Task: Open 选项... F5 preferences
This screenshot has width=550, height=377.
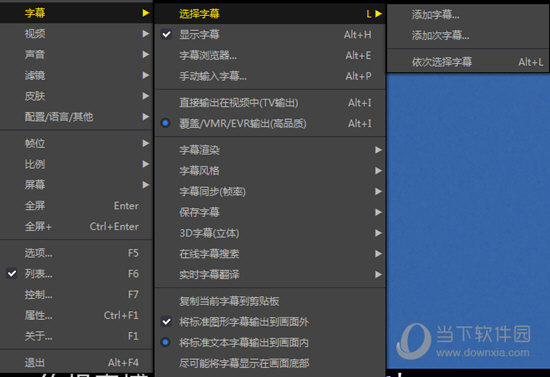Action: 76,253
